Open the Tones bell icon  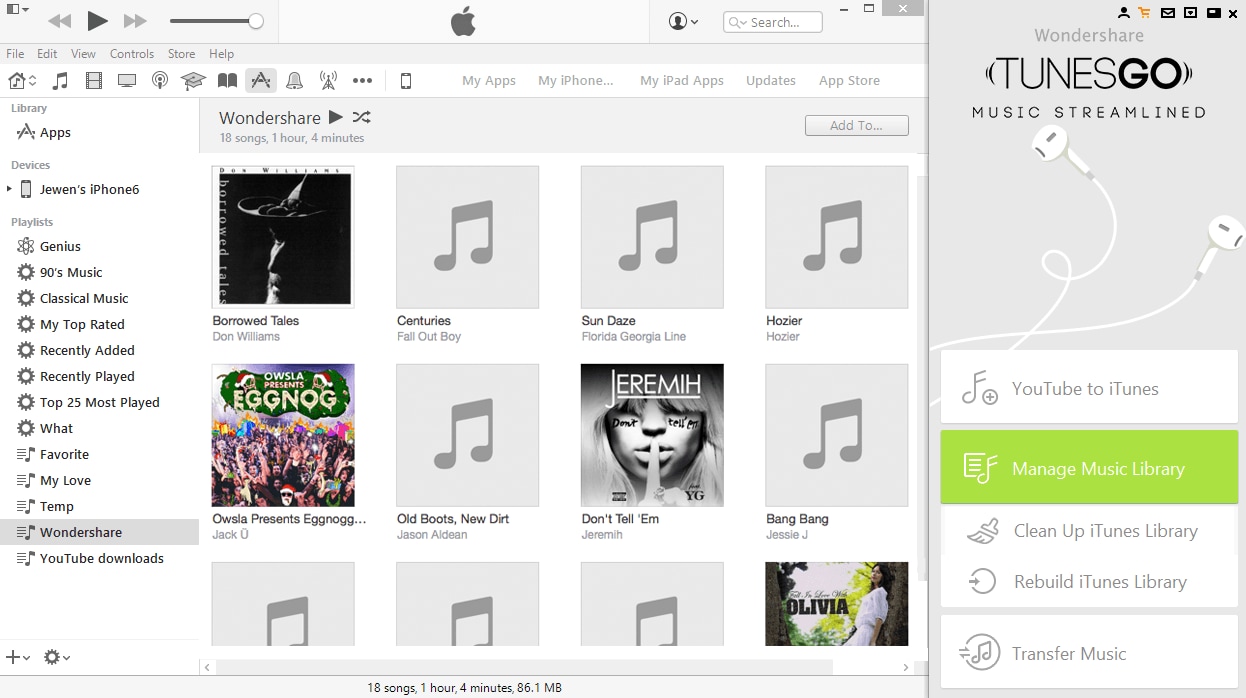[x=295, y=81]
